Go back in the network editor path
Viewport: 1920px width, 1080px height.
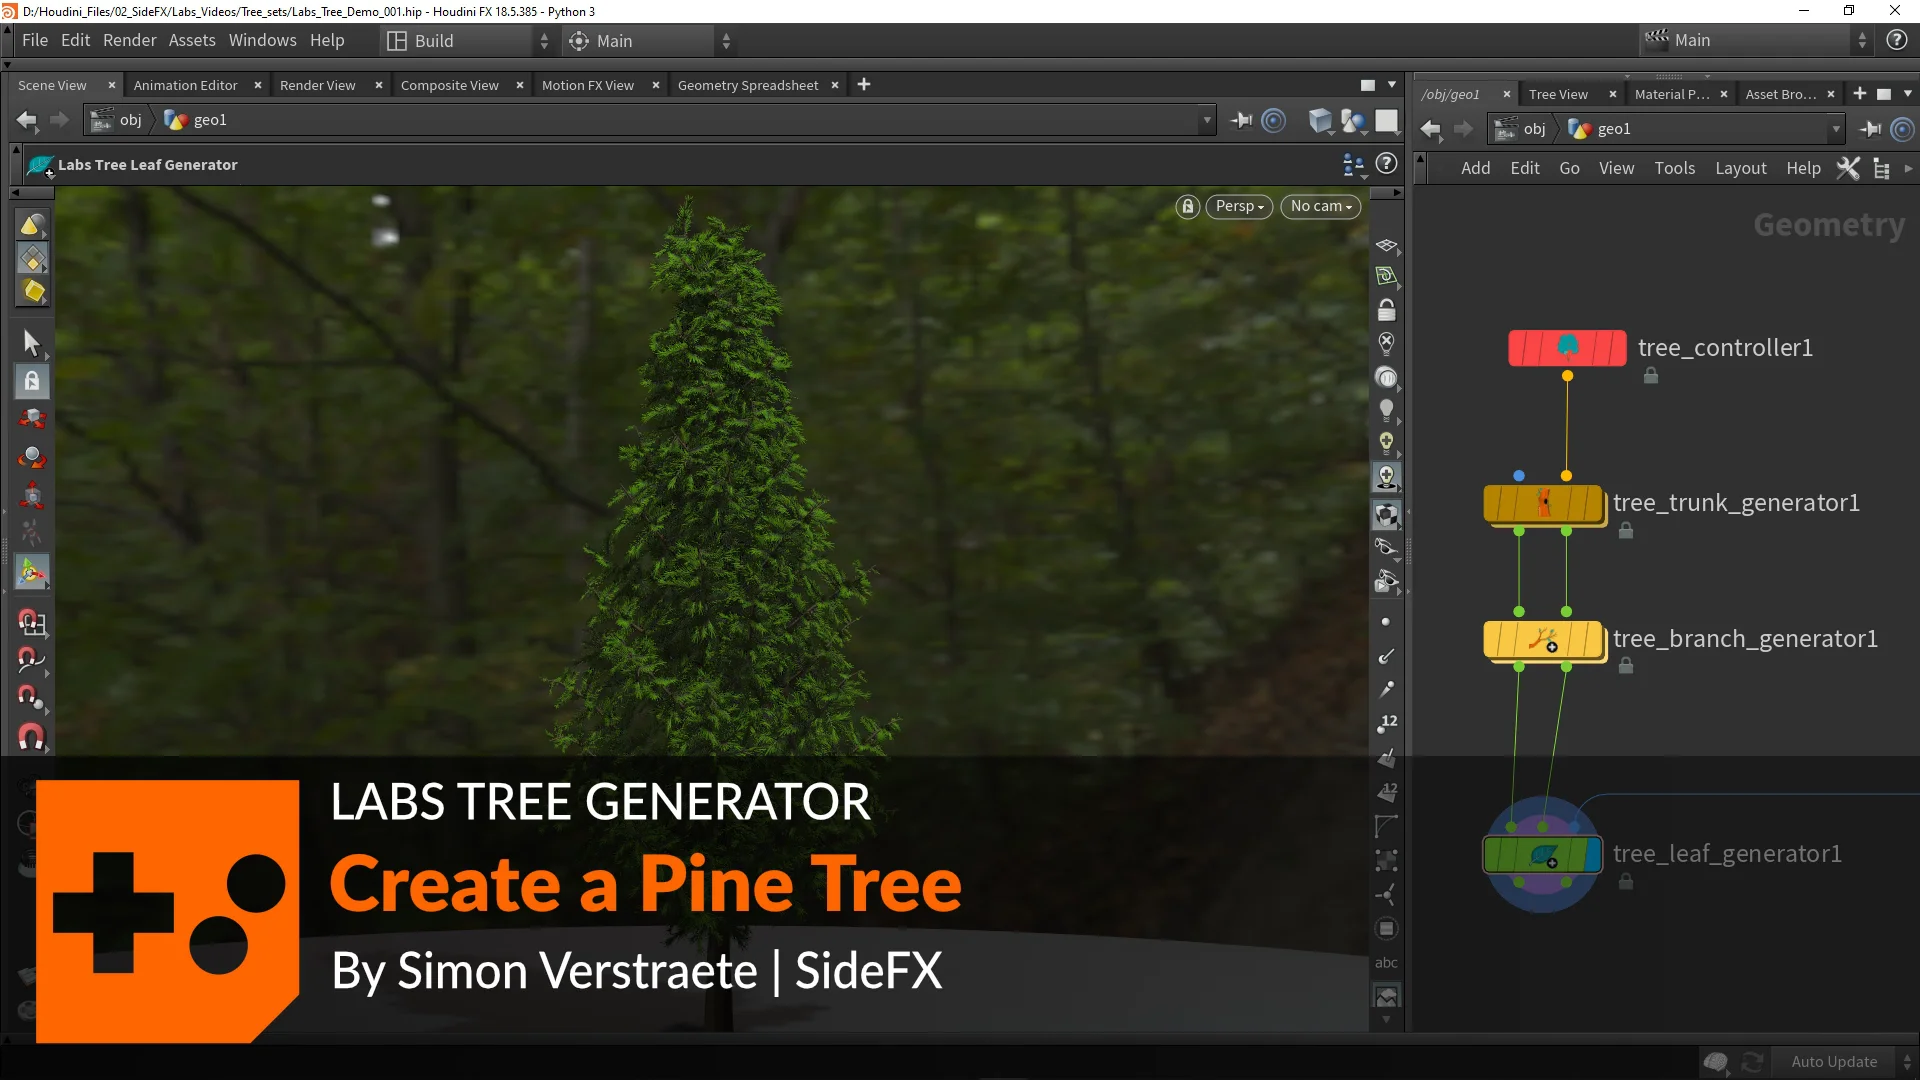(1431, 129)
